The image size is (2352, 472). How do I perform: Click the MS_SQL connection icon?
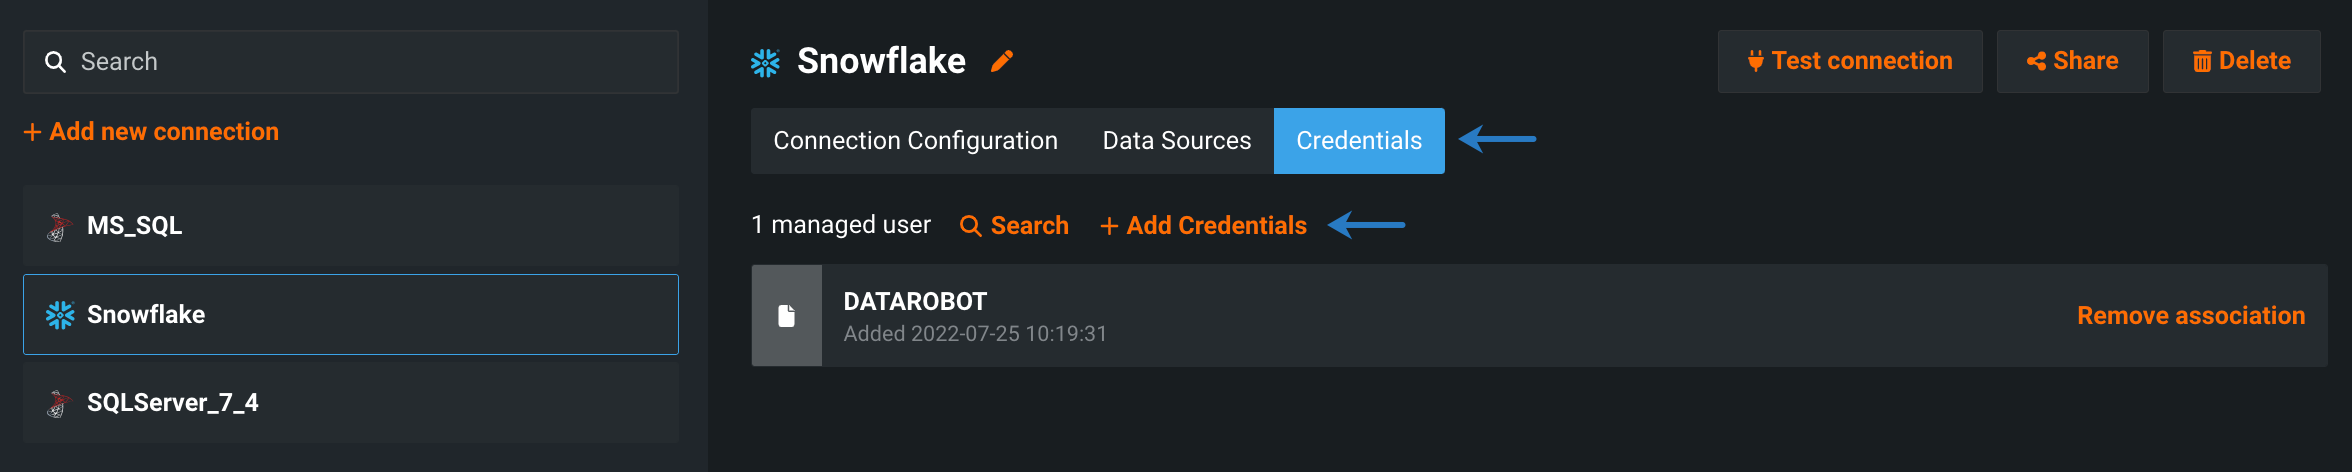[x=59, y=227]
